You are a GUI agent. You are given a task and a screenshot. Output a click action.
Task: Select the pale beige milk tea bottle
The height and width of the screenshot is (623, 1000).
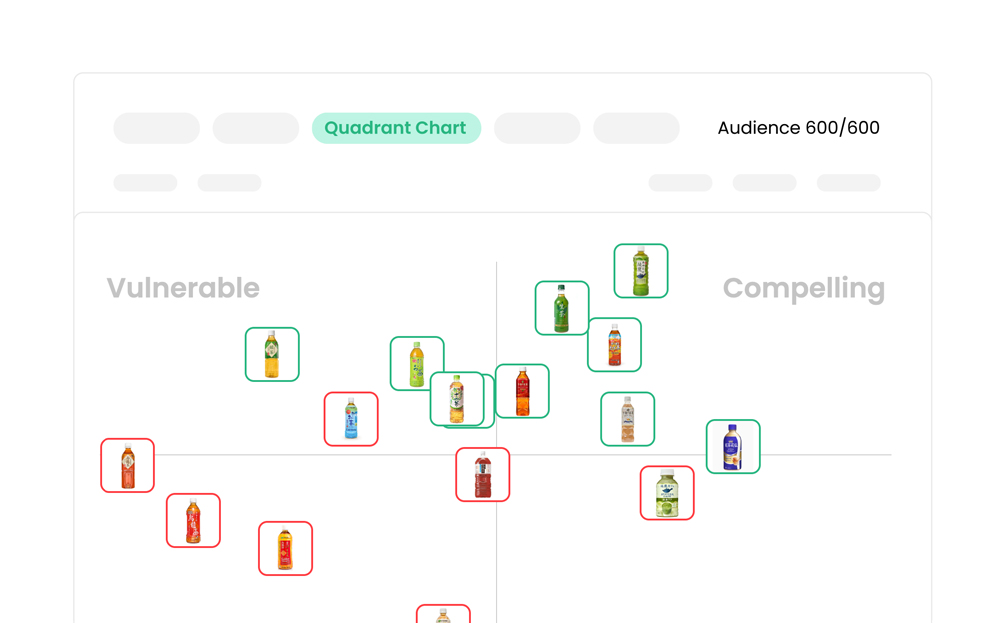pos(627,419)
